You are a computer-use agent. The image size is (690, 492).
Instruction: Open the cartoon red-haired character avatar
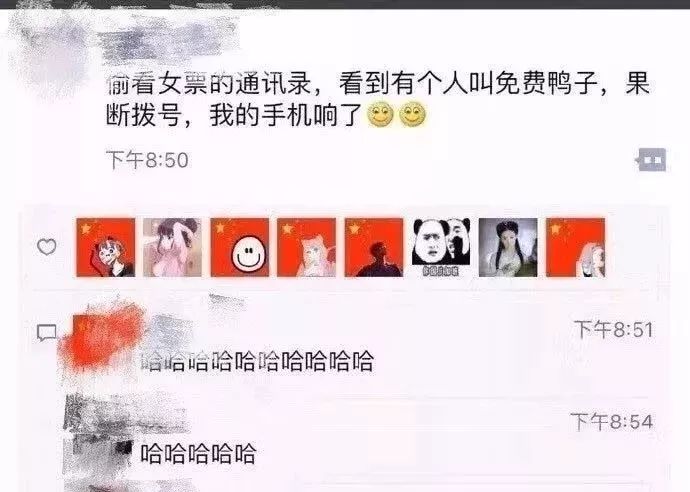tap(106, 247)
